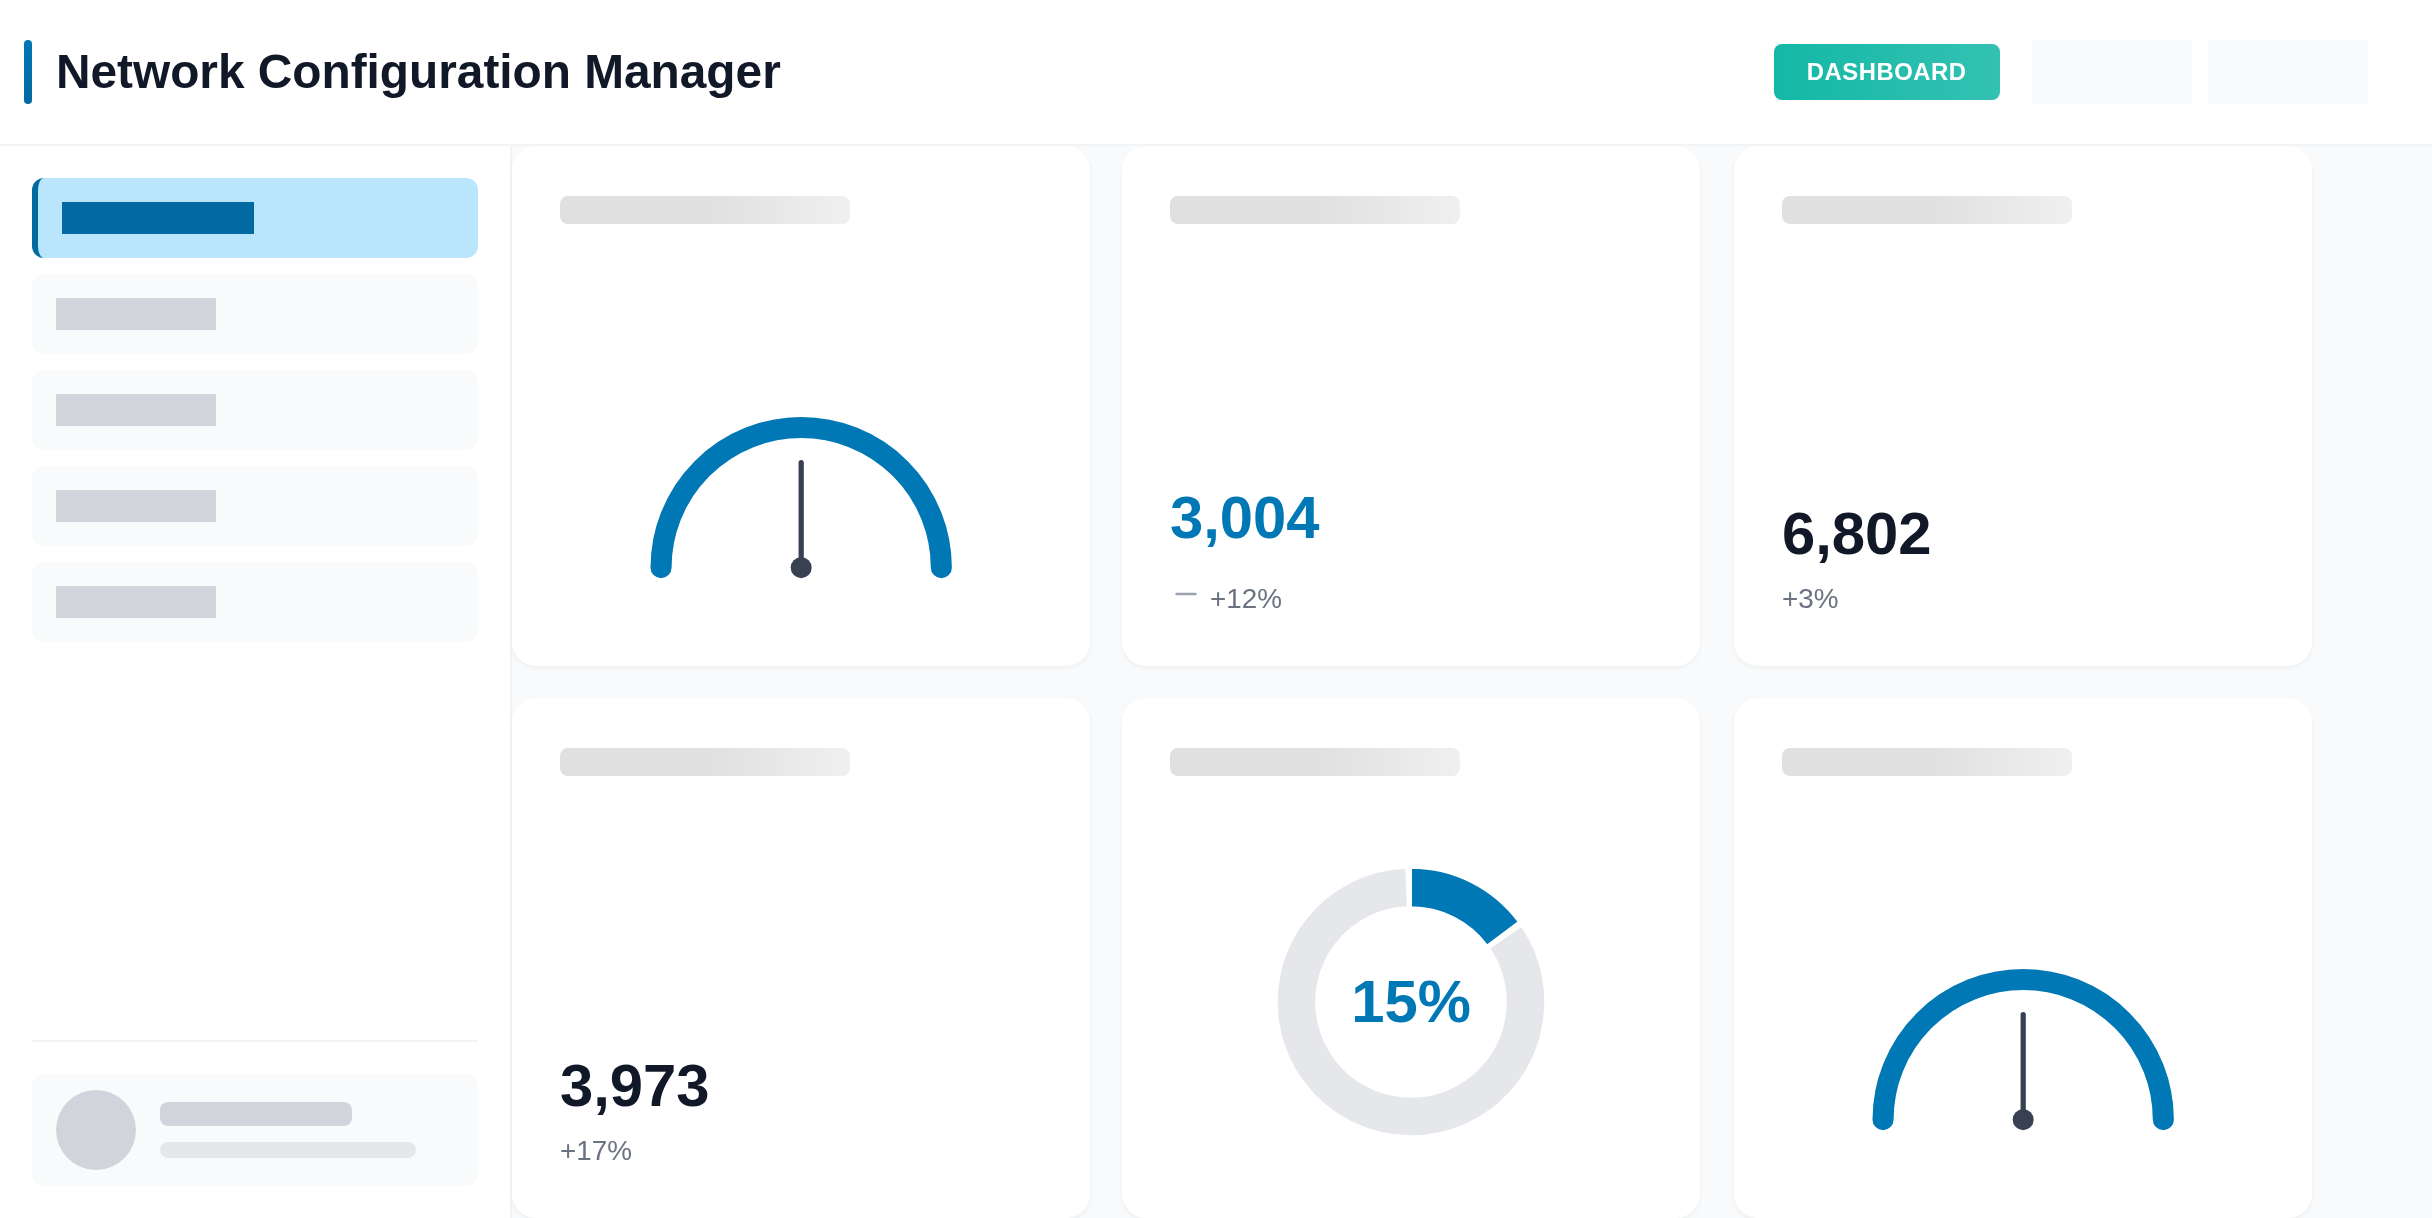Open the fourth sidebar navigation item
The width and height of the screenshot is (2432, 1218).
coord(255,506)
